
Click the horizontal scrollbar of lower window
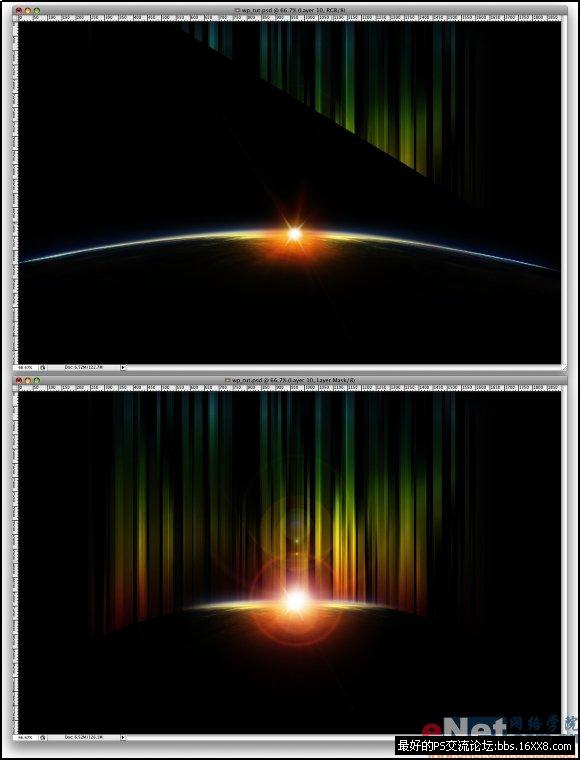click(x=343, y=737)
